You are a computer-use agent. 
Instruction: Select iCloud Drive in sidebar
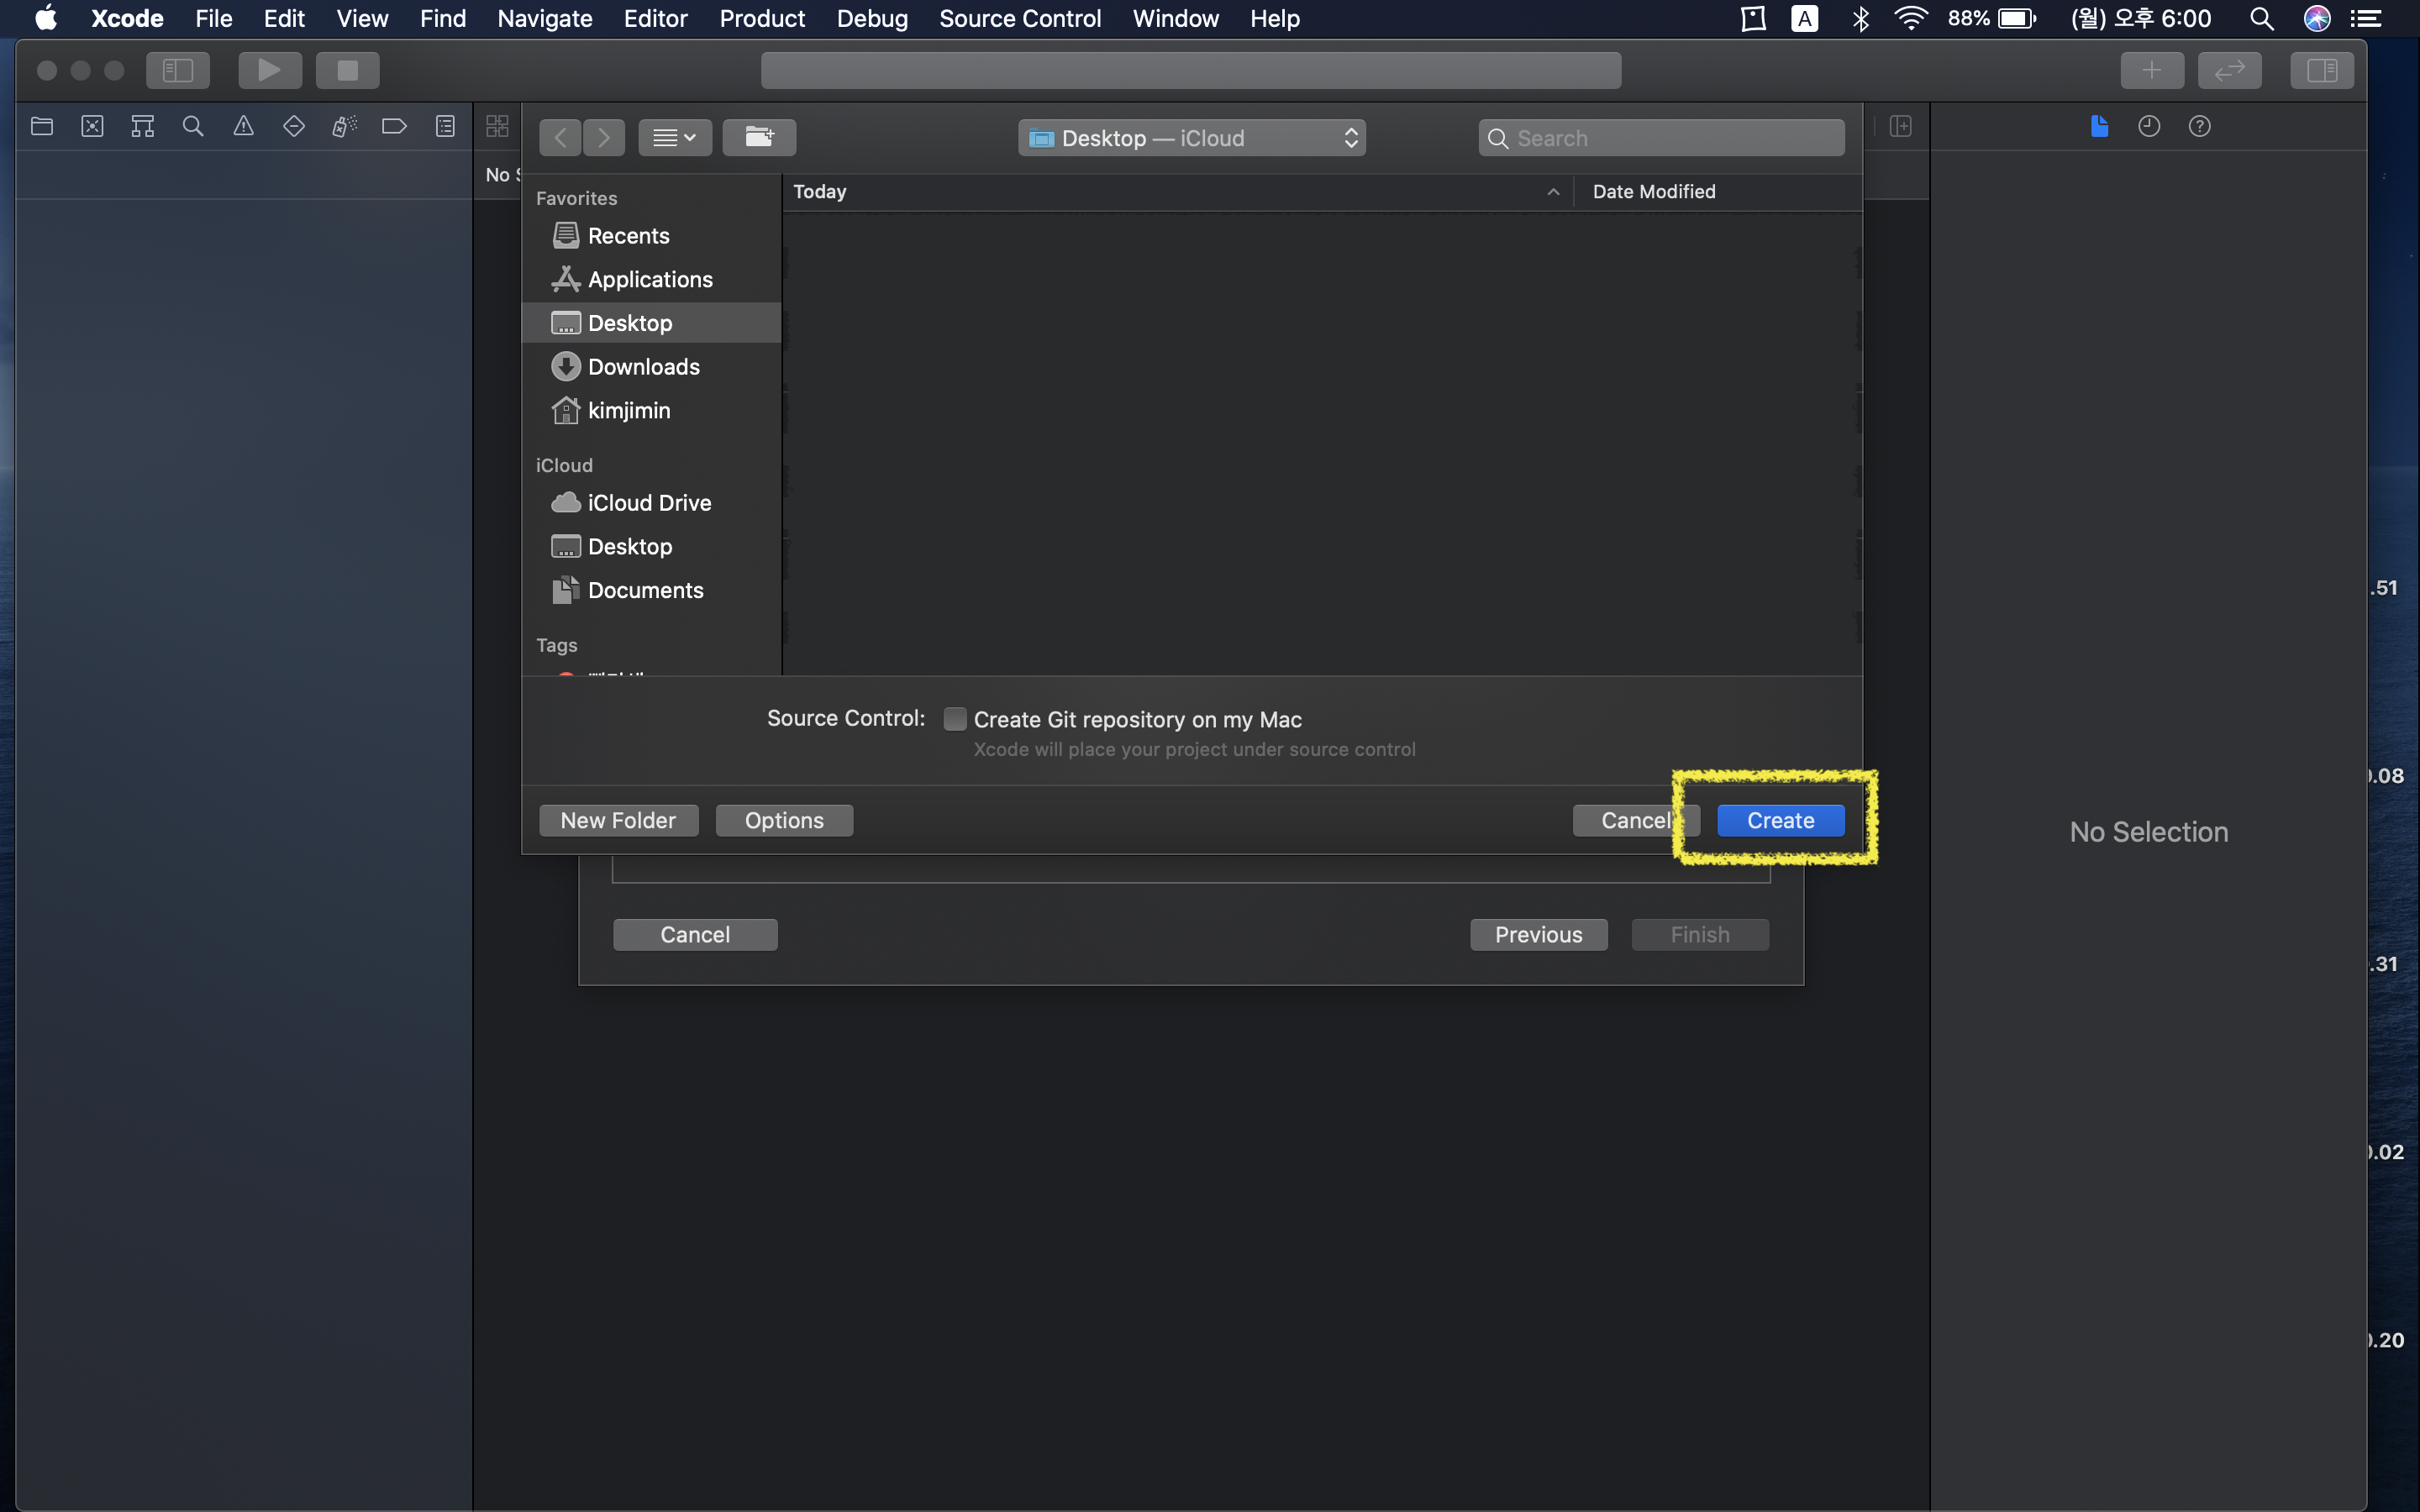click(651, 503)
